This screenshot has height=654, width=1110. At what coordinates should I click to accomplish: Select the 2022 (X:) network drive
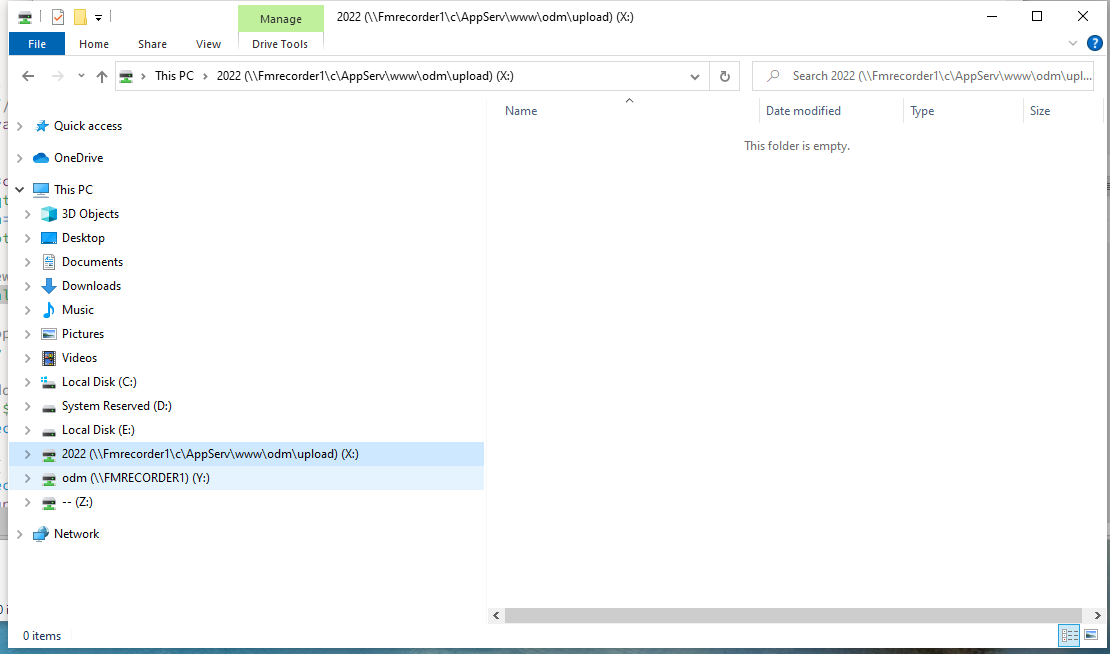(x=210, y=454)
